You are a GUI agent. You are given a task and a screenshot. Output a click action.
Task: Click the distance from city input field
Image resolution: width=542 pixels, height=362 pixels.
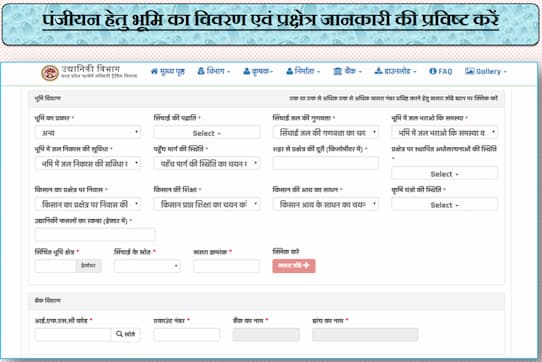[x=326, y=163]
